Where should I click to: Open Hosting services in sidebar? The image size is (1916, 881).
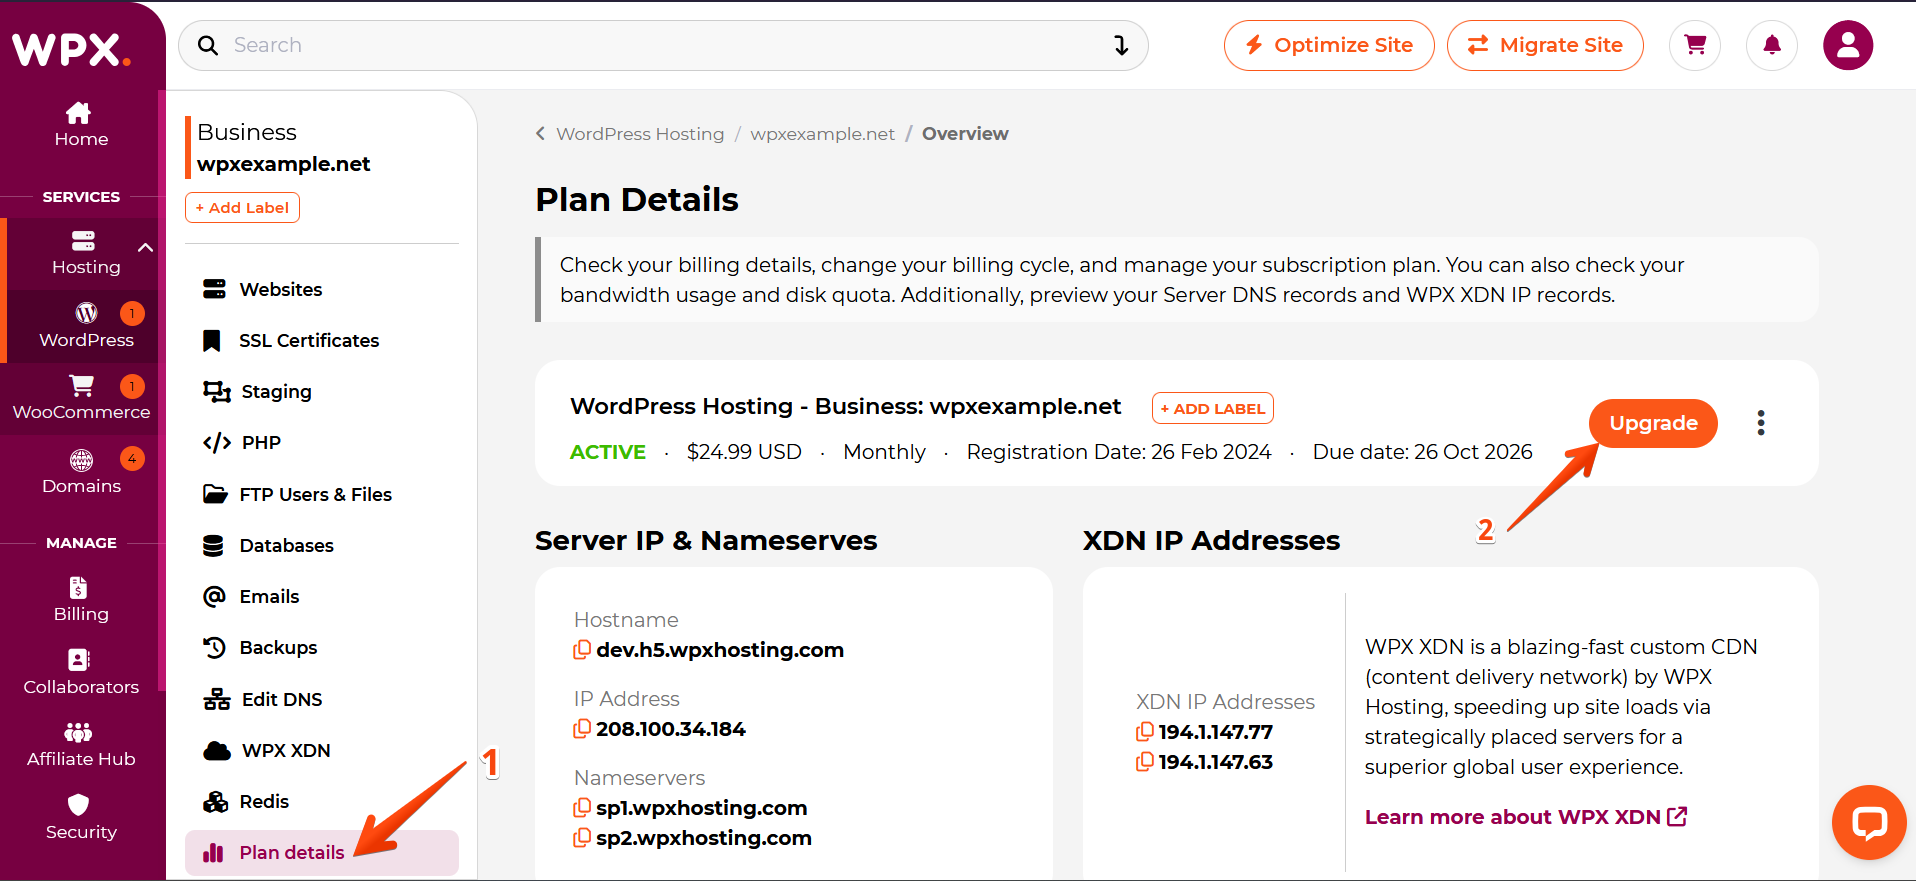85,253
